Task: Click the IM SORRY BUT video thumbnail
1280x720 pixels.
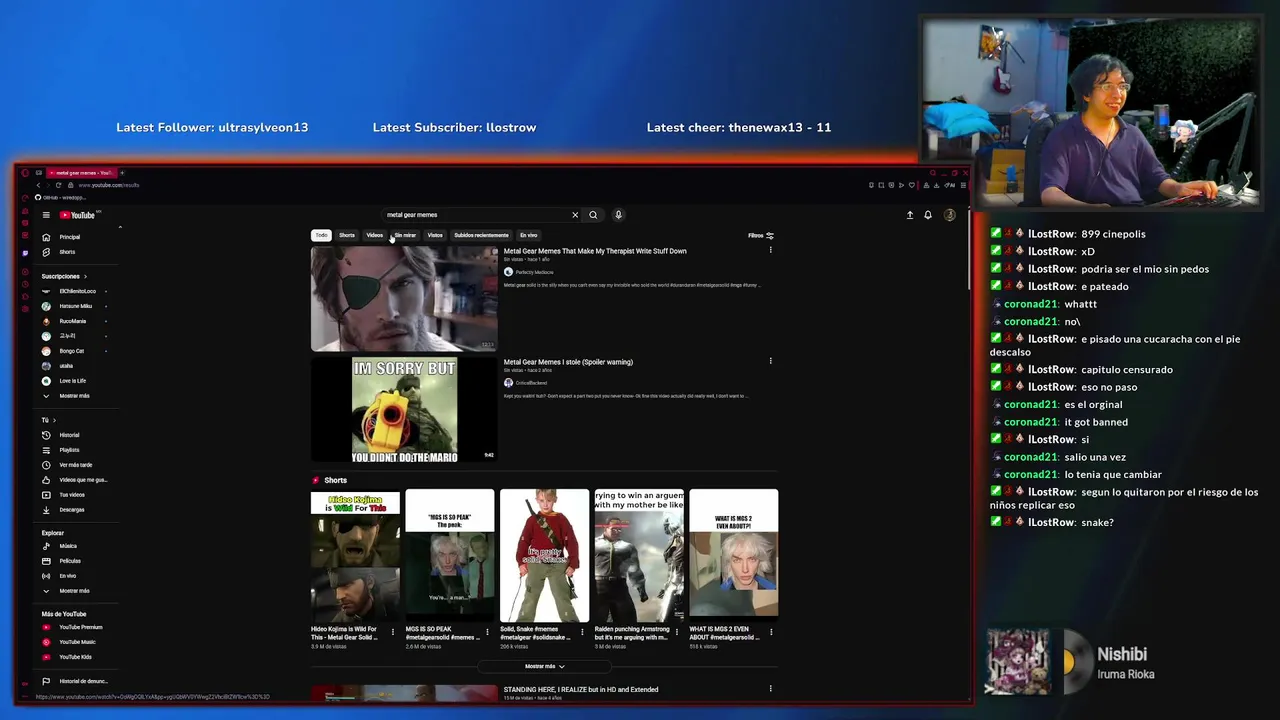Action: (x=404, y=410)
